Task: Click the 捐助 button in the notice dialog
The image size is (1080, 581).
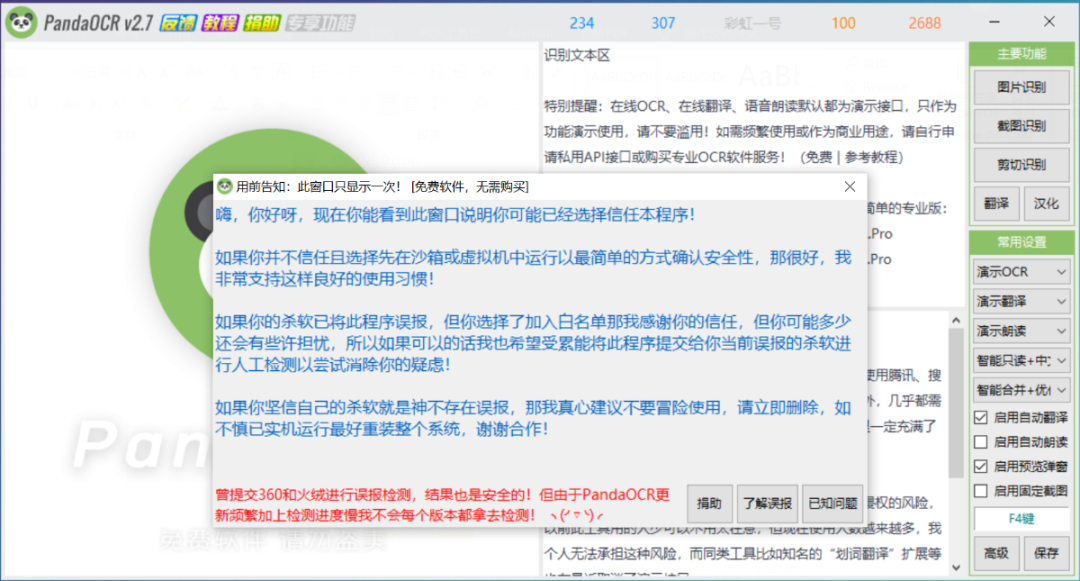Action: coord(709,503)
